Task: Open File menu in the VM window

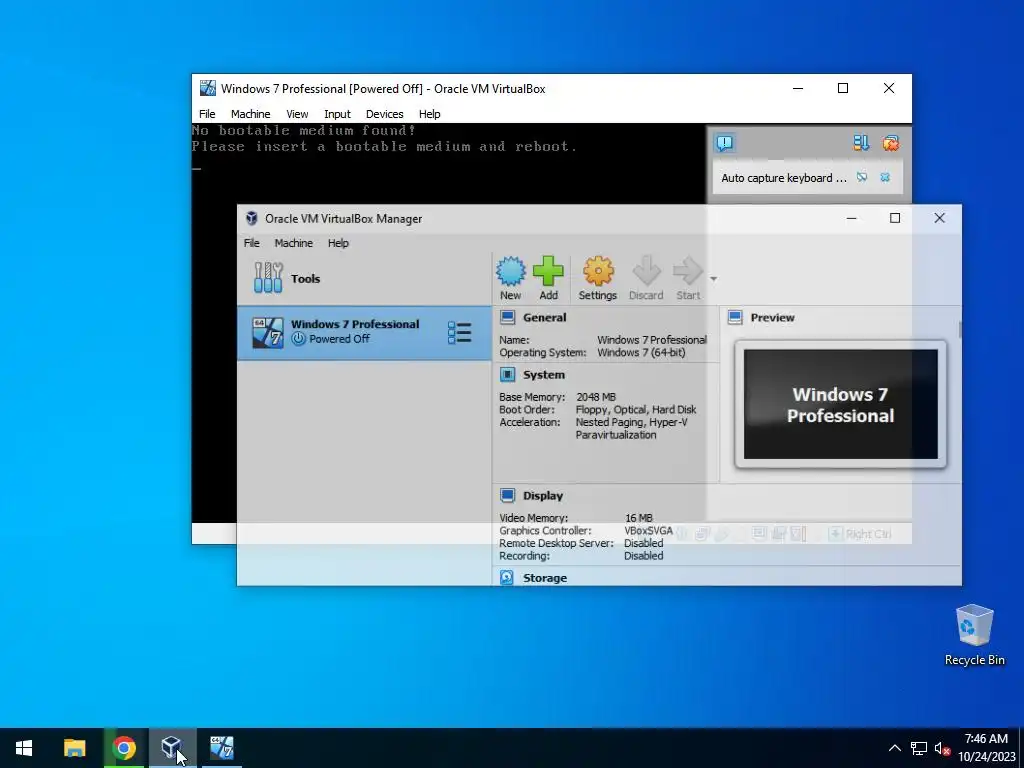Action: pyautogui.click(x=207, y=114)
